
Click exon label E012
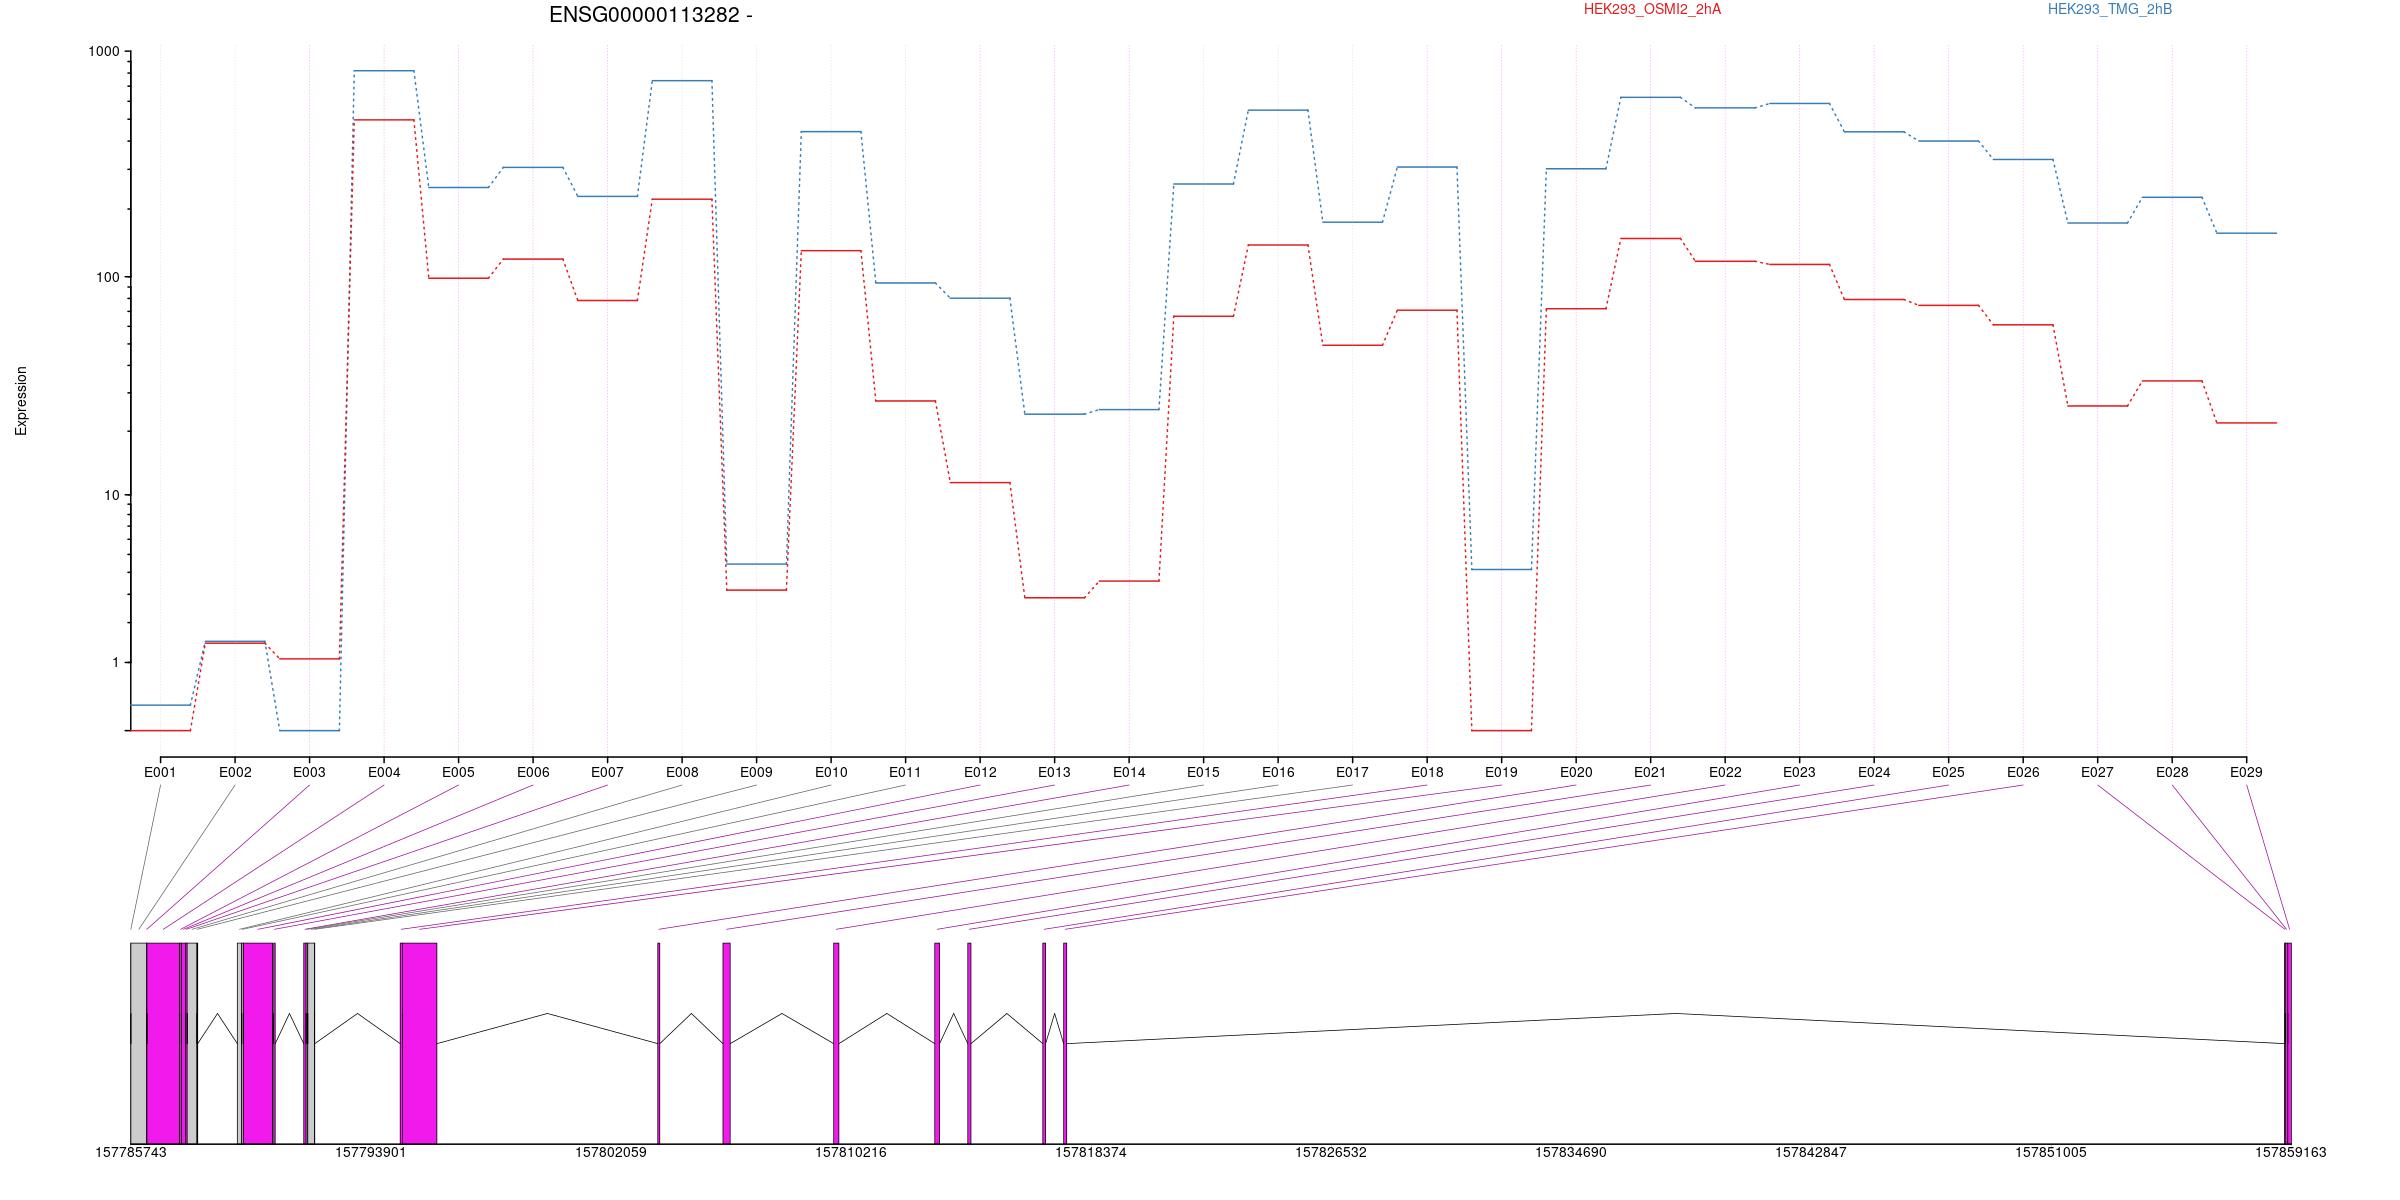(980, 772)
